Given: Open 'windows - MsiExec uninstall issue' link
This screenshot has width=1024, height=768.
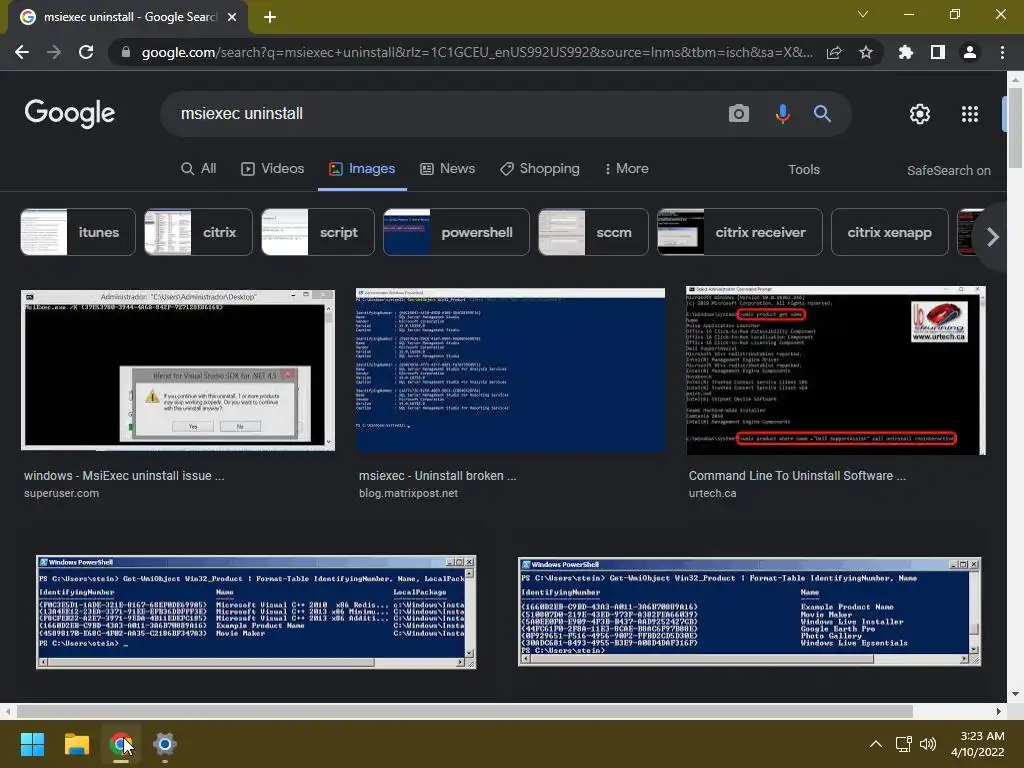Looking at the screenshot, I should [x=124, y=475].
